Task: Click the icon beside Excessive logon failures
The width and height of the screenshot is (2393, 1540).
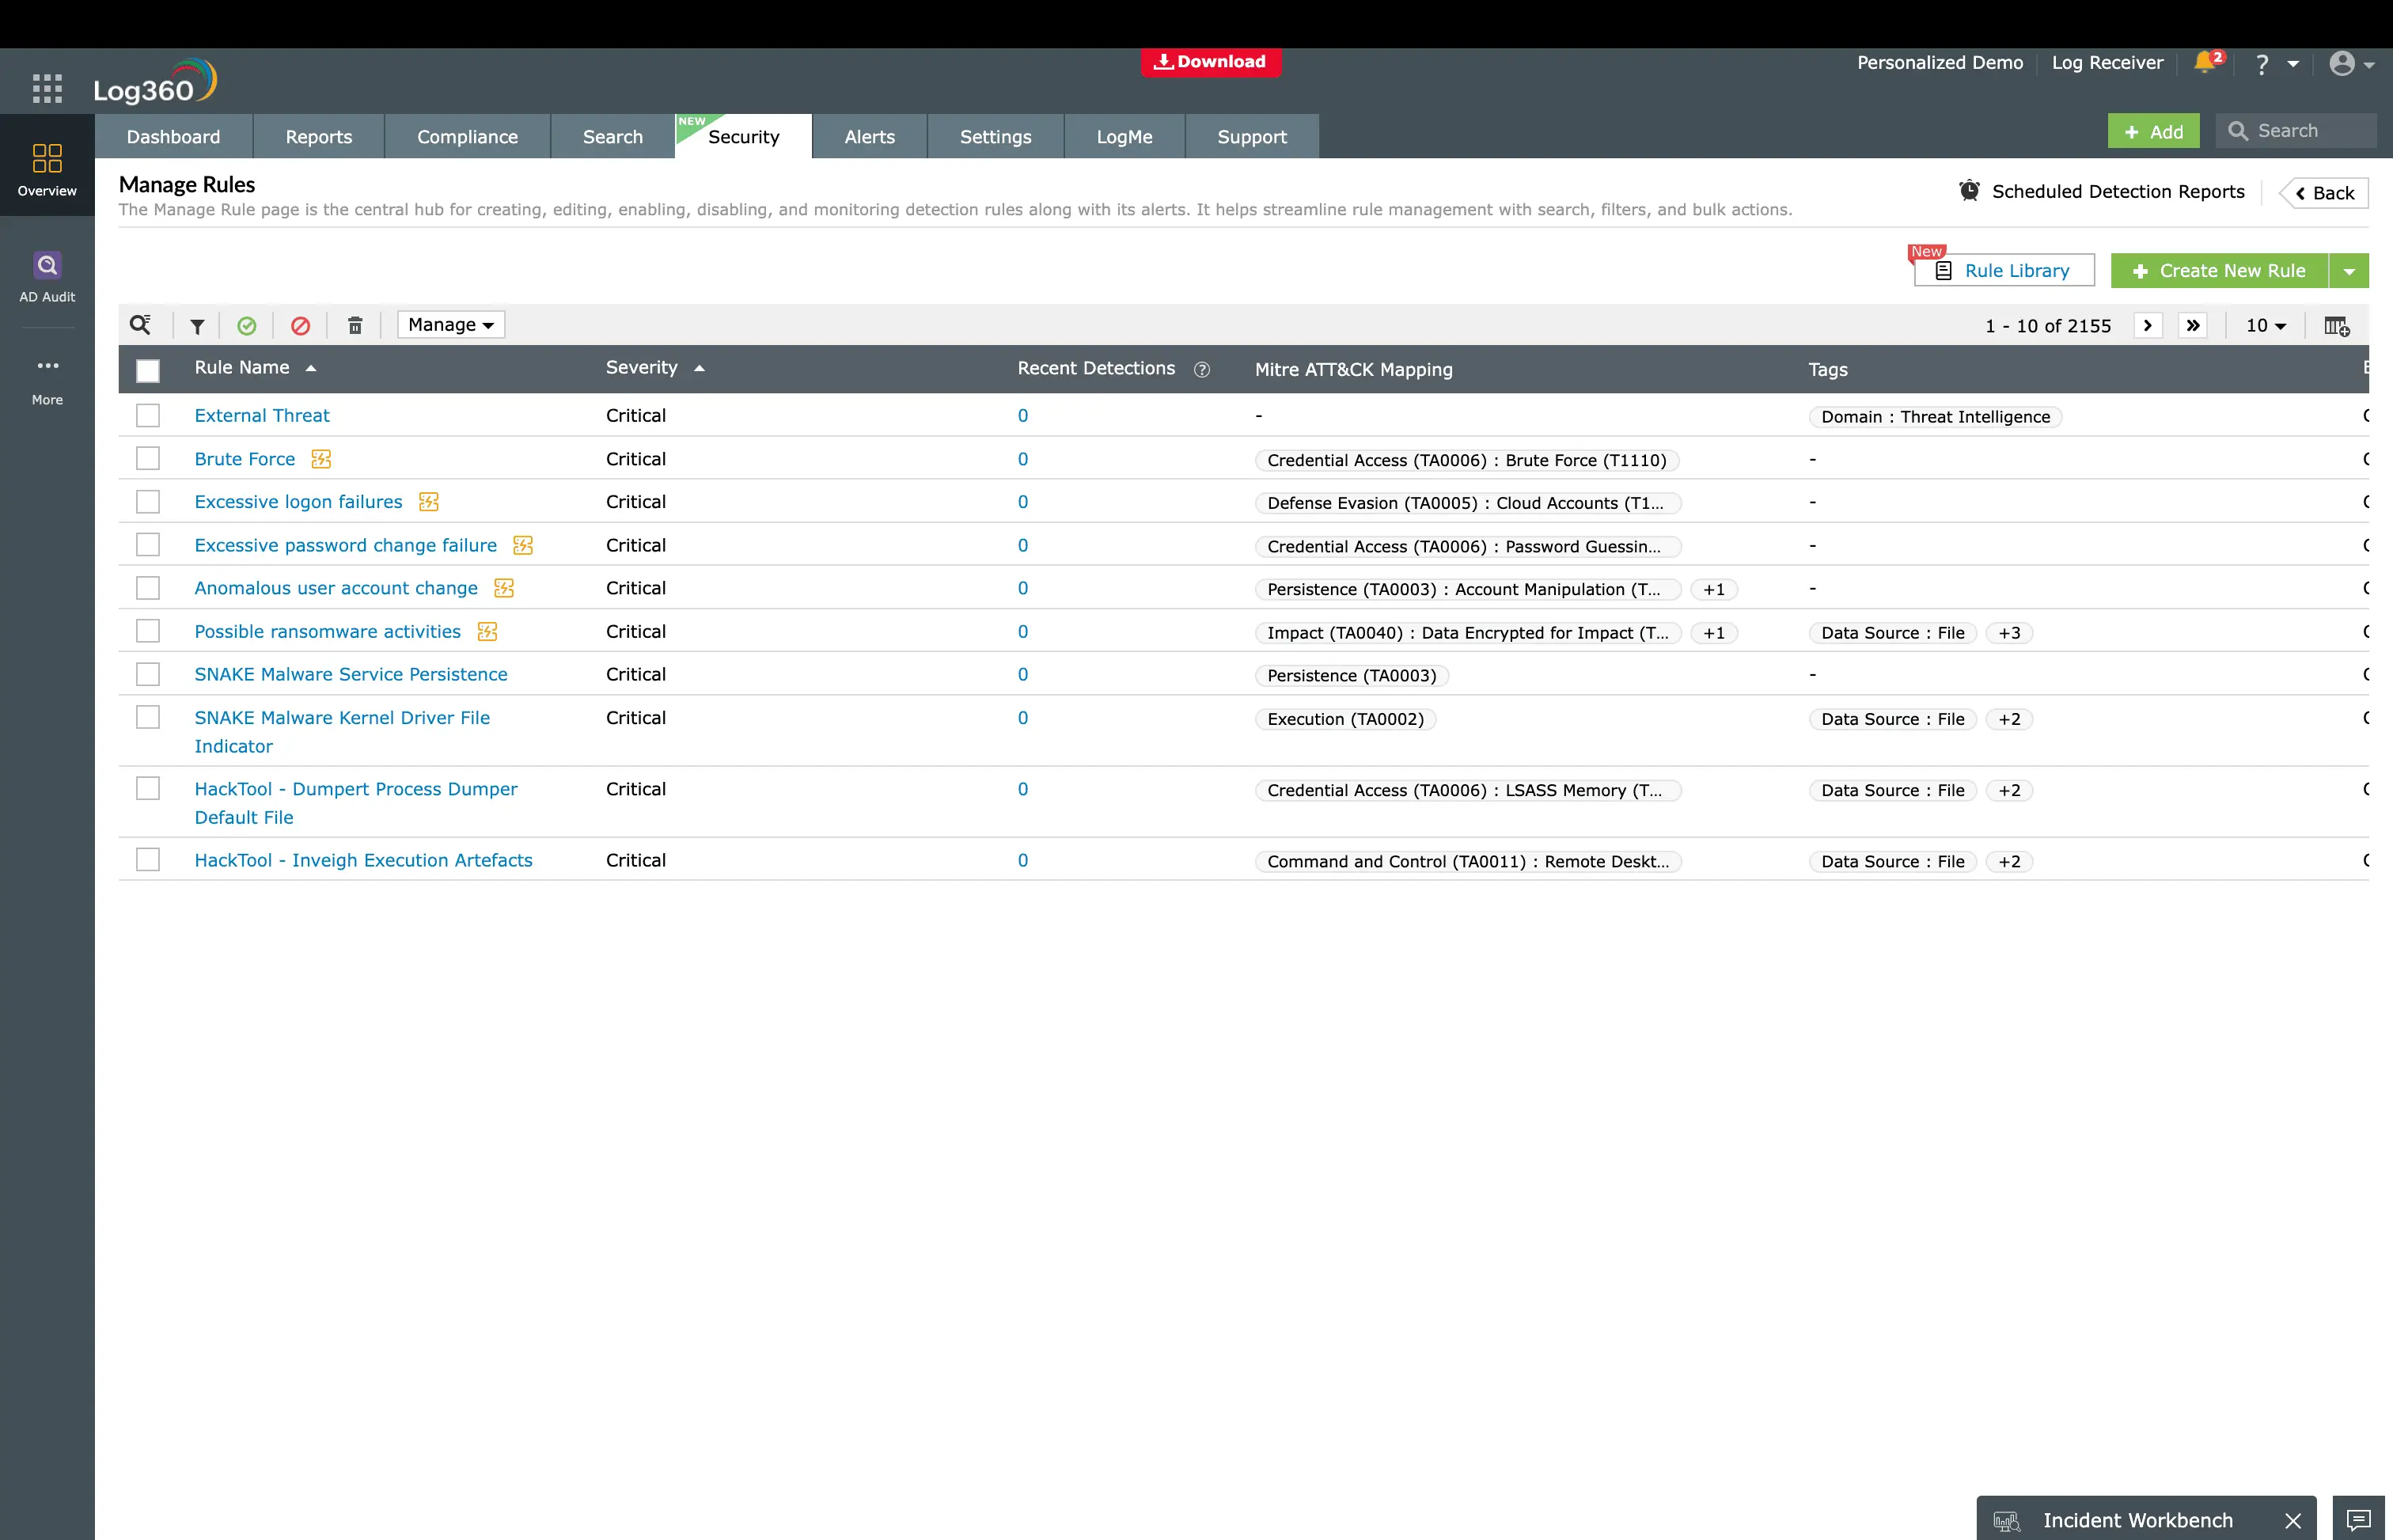Action: tap(429, 502)
